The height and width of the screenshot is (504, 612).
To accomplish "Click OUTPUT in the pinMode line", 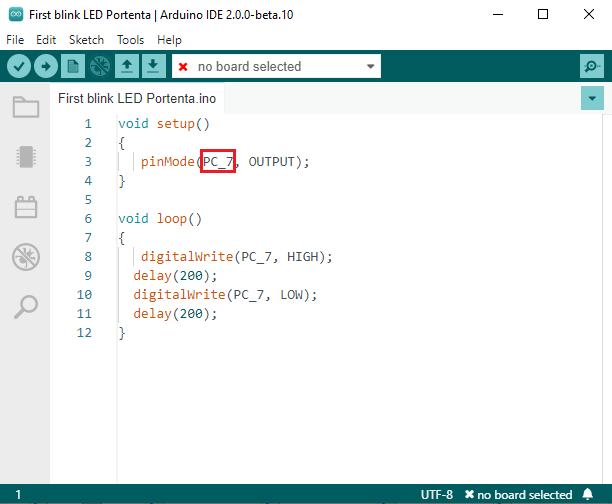I will point(271,162).
